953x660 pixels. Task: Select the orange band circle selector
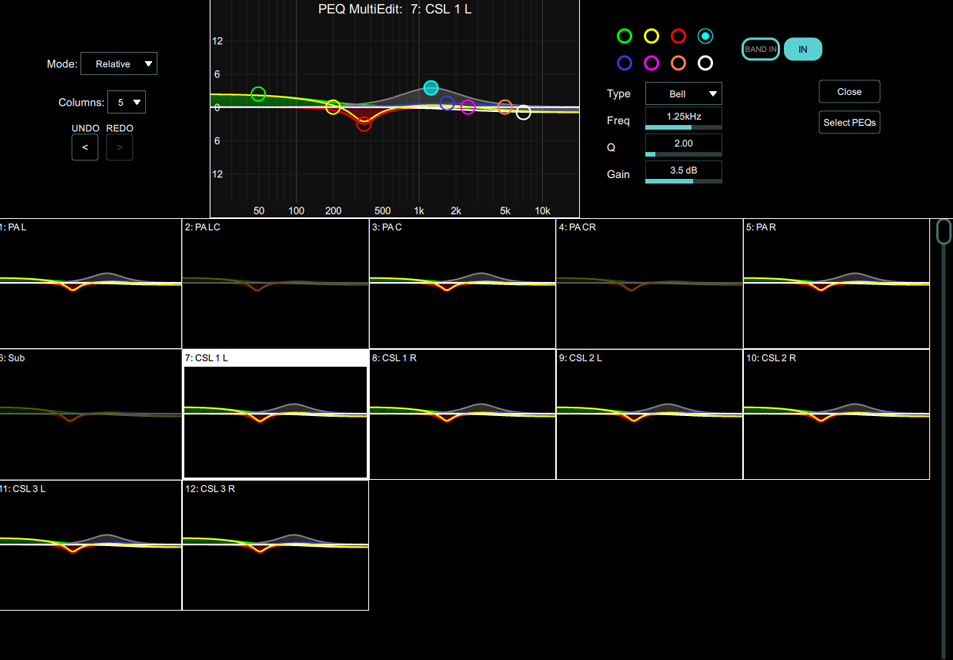(x=678, y=63)
